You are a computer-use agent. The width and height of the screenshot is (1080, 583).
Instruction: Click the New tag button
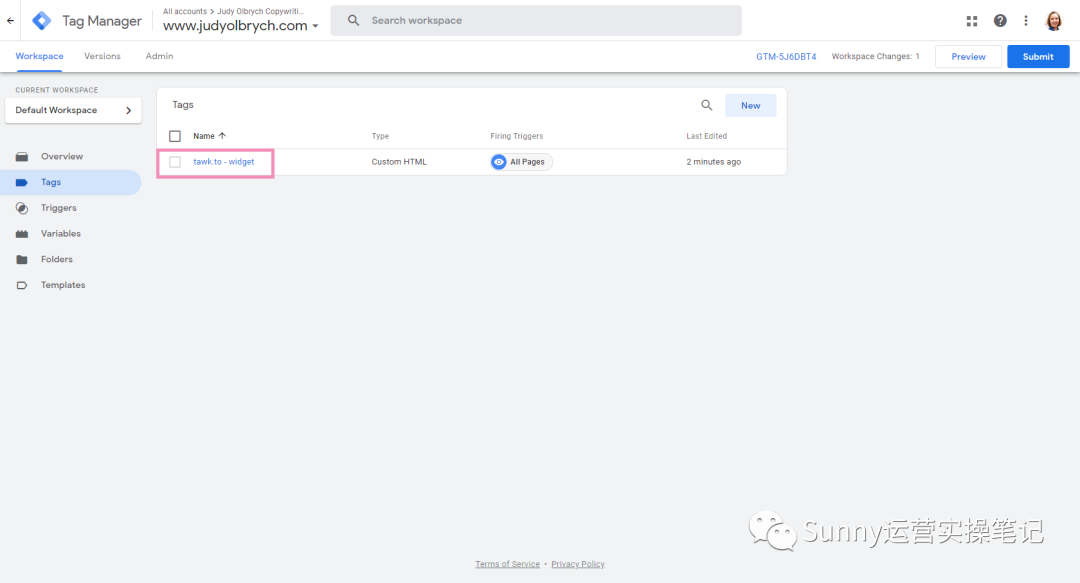pos(750,105)
